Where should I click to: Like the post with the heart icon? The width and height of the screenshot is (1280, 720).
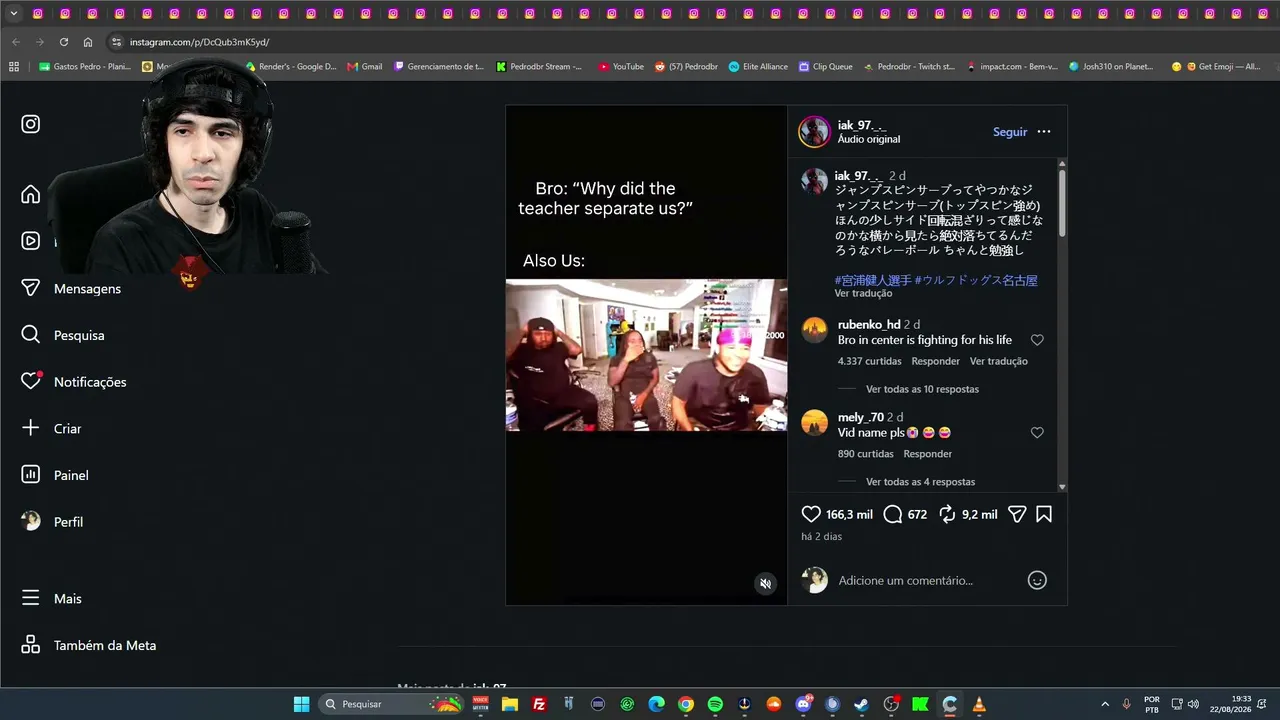[811, 514]
